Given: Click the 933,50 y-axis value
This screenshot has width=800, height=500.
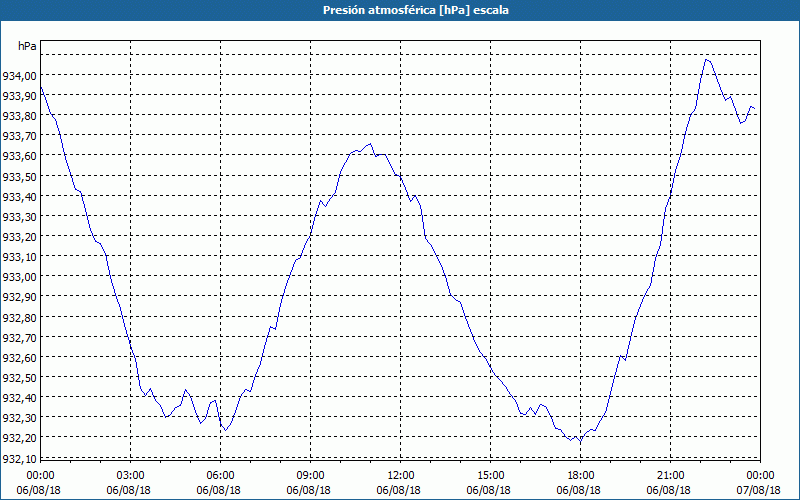Looking at the screenshot, I should tap(19, 177).
